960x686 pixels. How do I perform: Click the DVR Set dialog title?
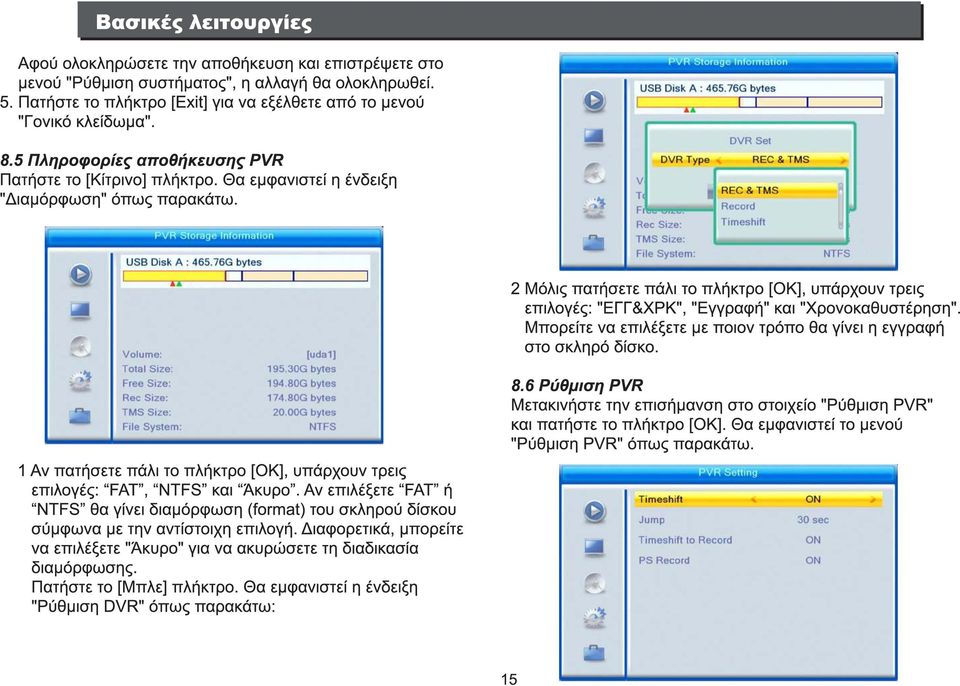pyautogui.click(x=750, y=141)
